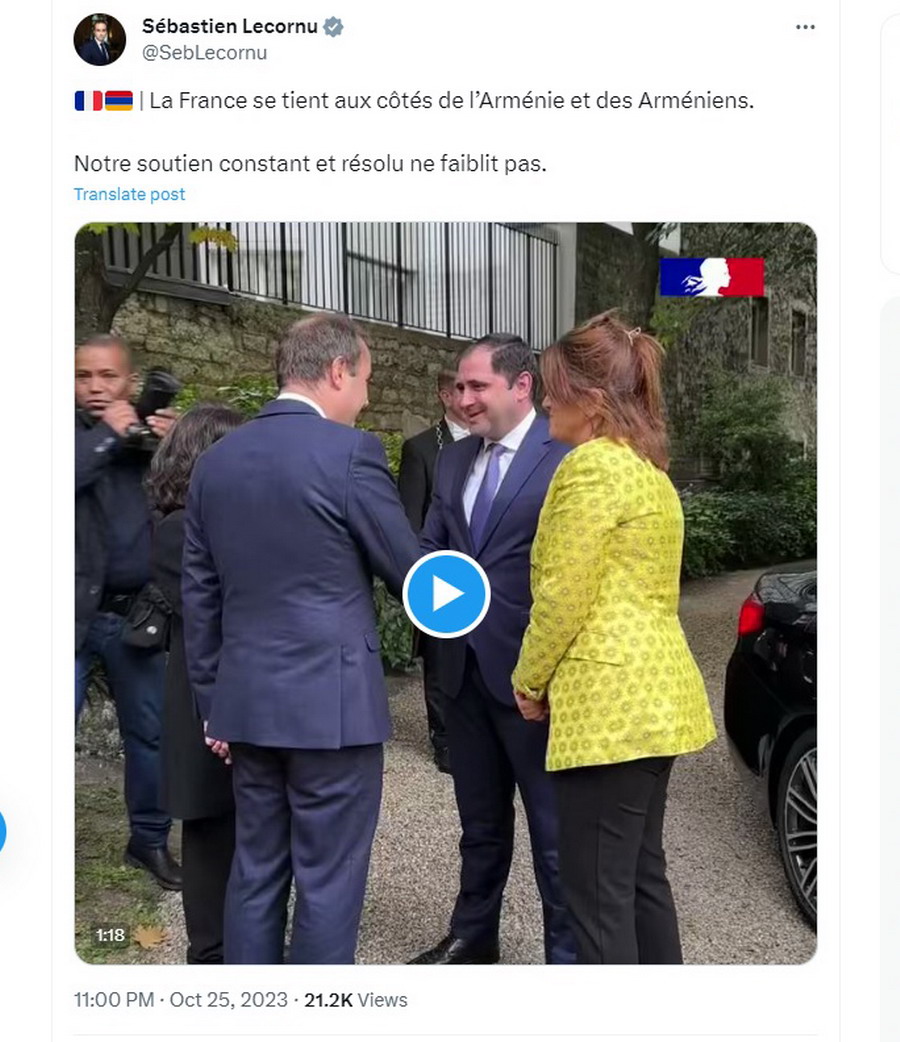Open the three-dot more options menu
Viewport: 900px width, 1042px height.
click(x=805, y=27)
